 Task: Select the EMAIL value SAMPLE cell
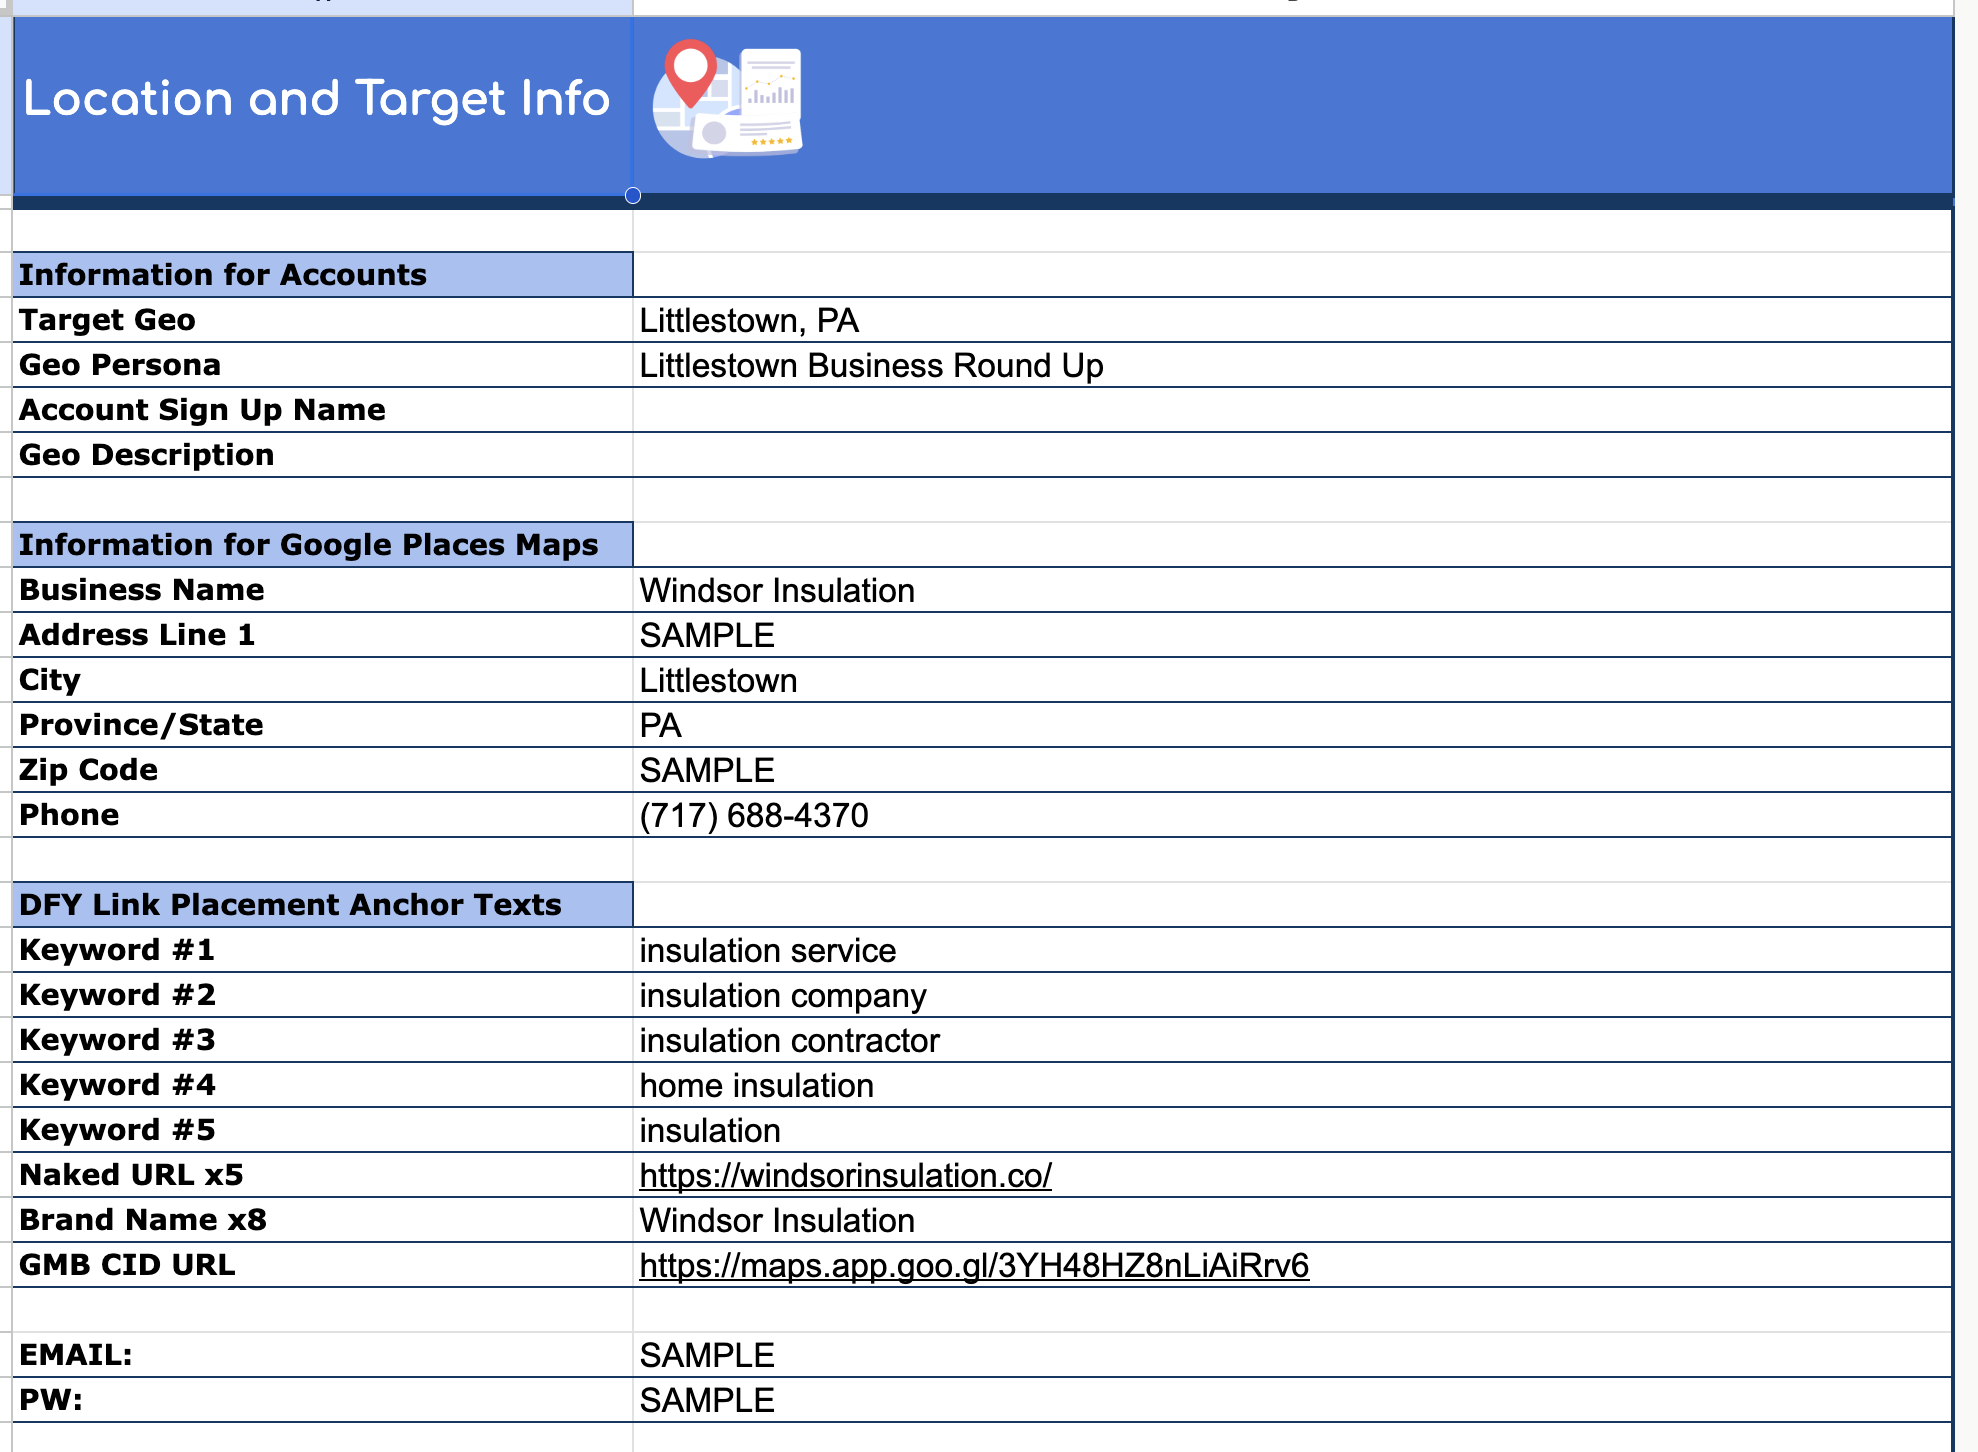coord(707,1356)
